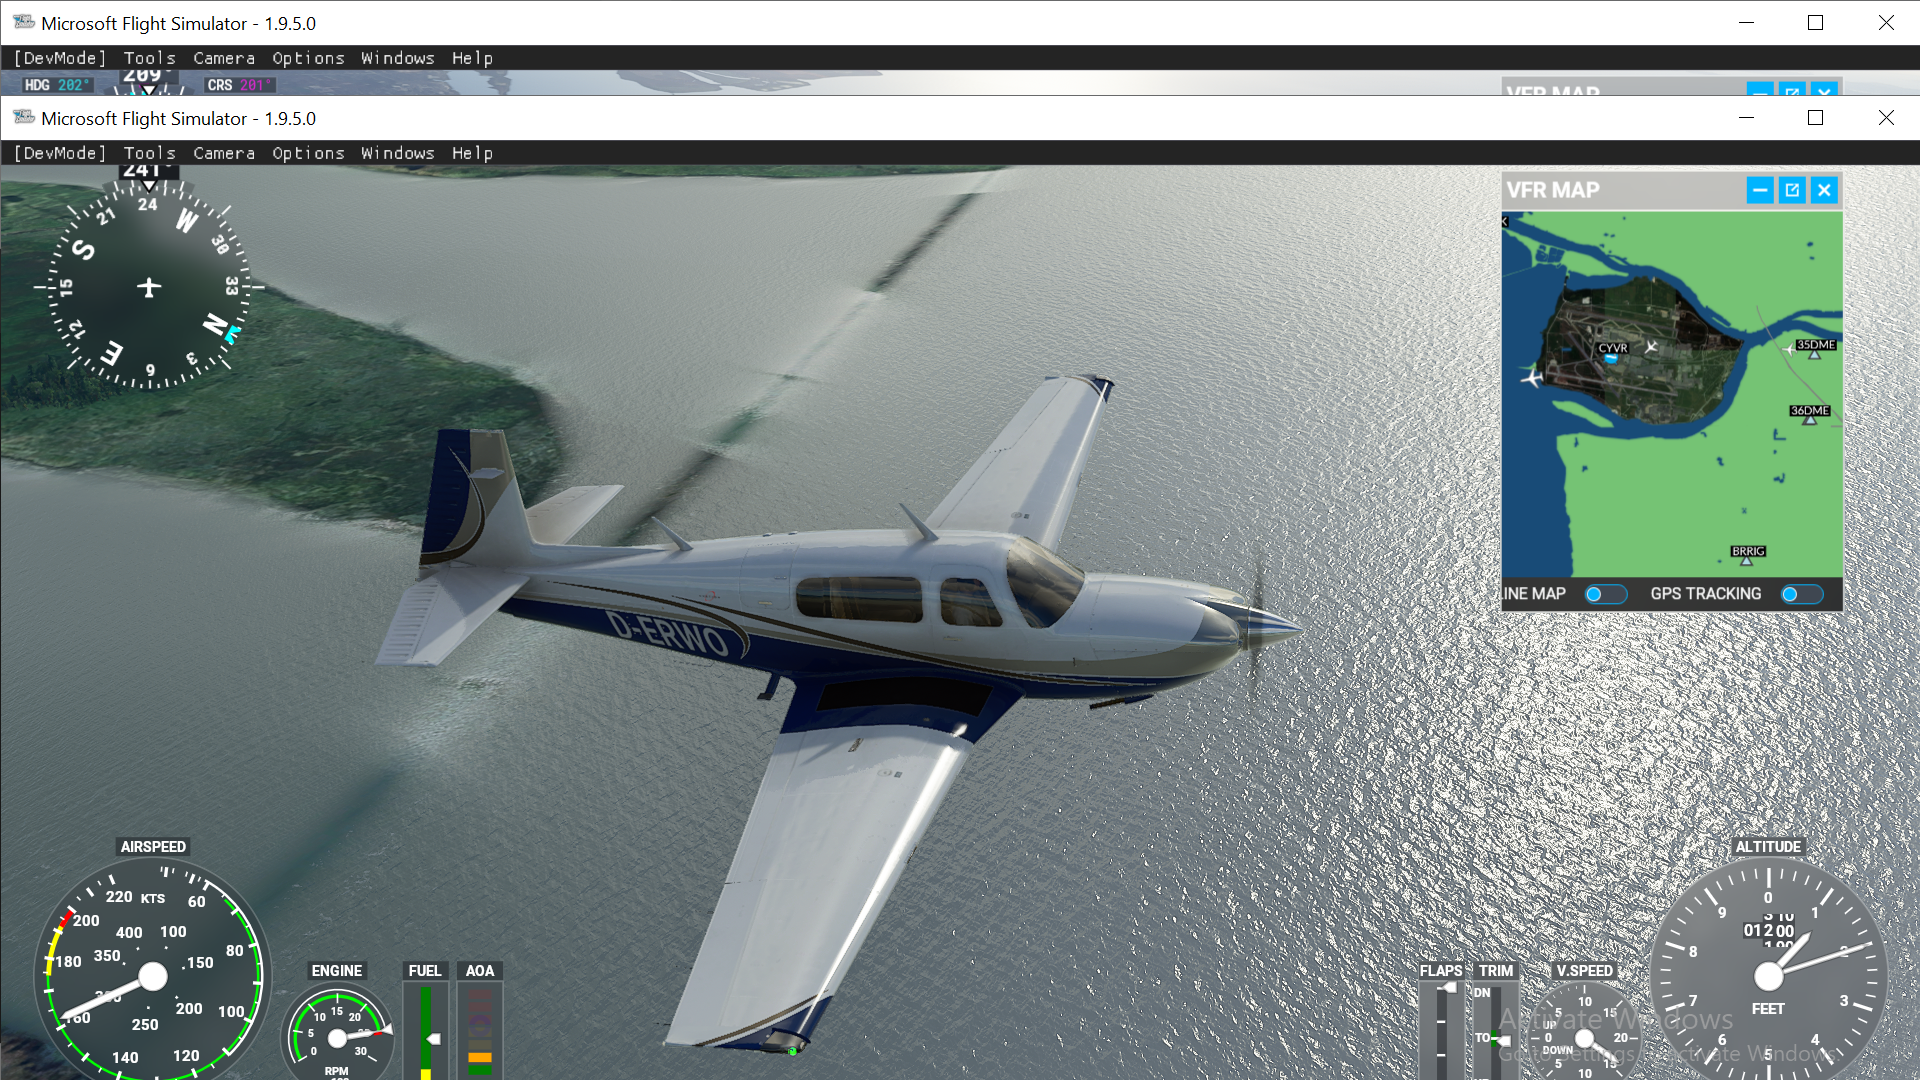This screenshot has width=1920, height=1080.
Task: Open the Tools menu in back window
Action: [149, 58]
